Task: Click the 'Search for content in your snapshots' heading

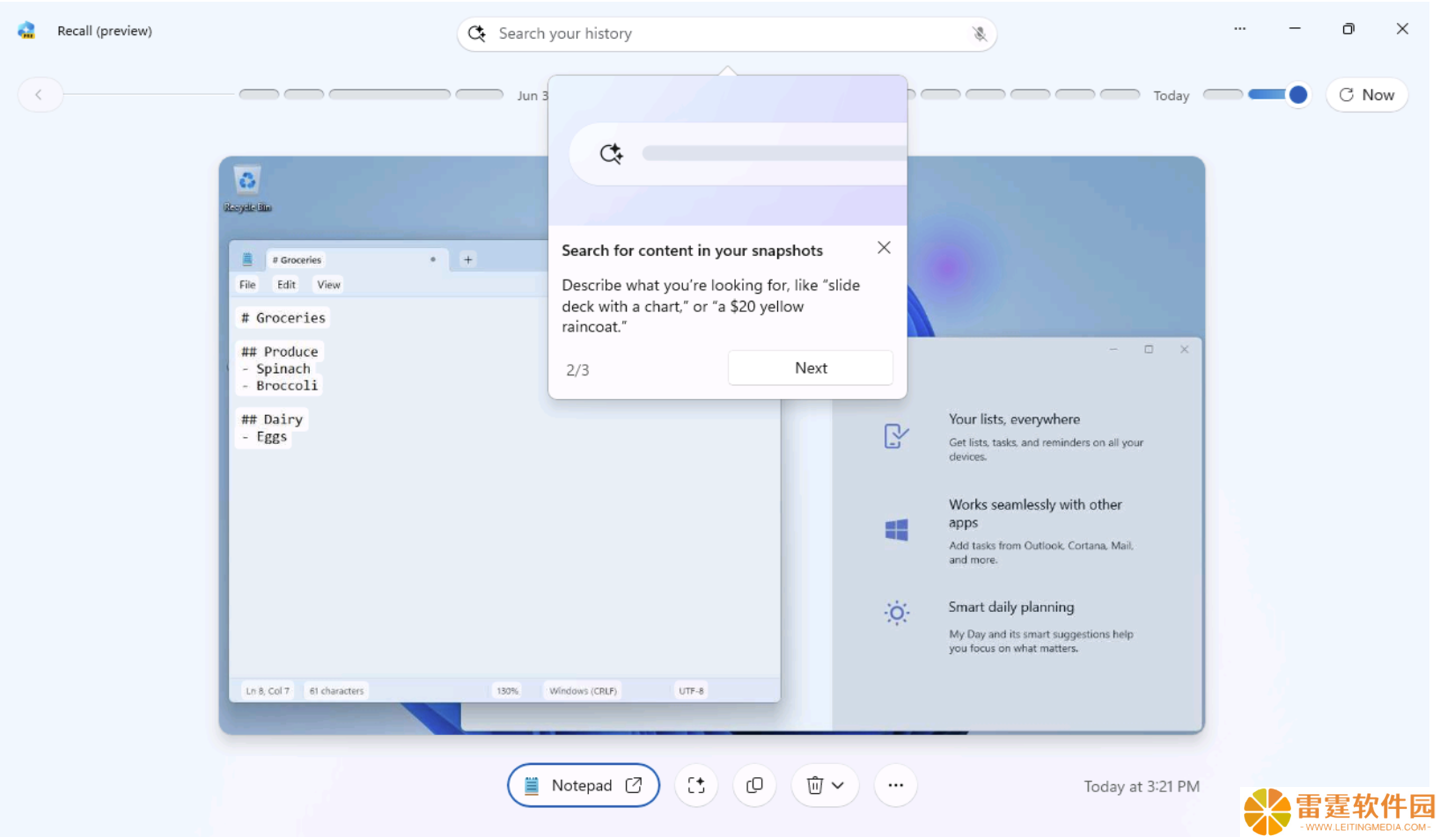Action: [x=692, y=251]
